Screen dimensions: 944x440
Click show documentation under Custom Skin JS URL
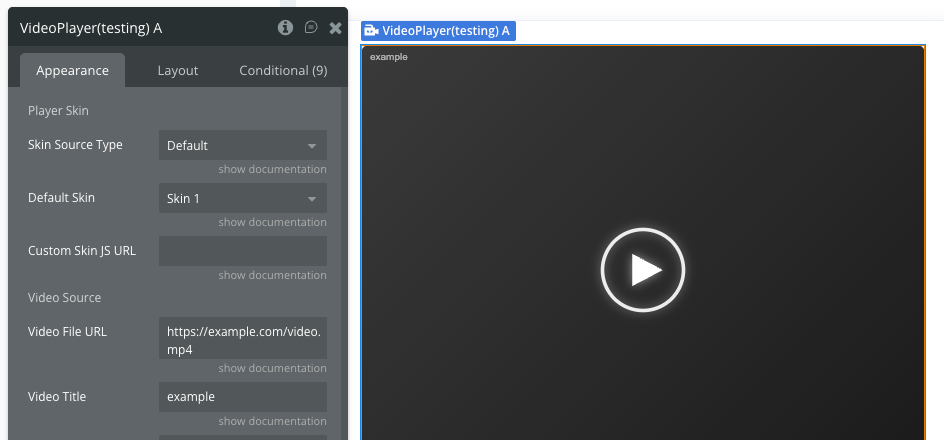[x=272, y=275]
